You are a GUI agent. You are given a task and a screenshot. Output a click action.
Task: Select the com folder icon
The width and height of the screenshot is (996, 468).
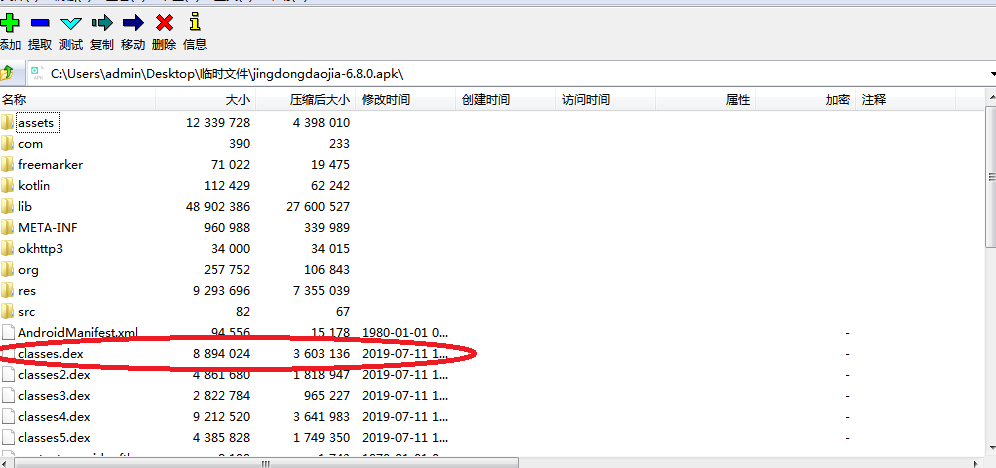click(8, 143)
